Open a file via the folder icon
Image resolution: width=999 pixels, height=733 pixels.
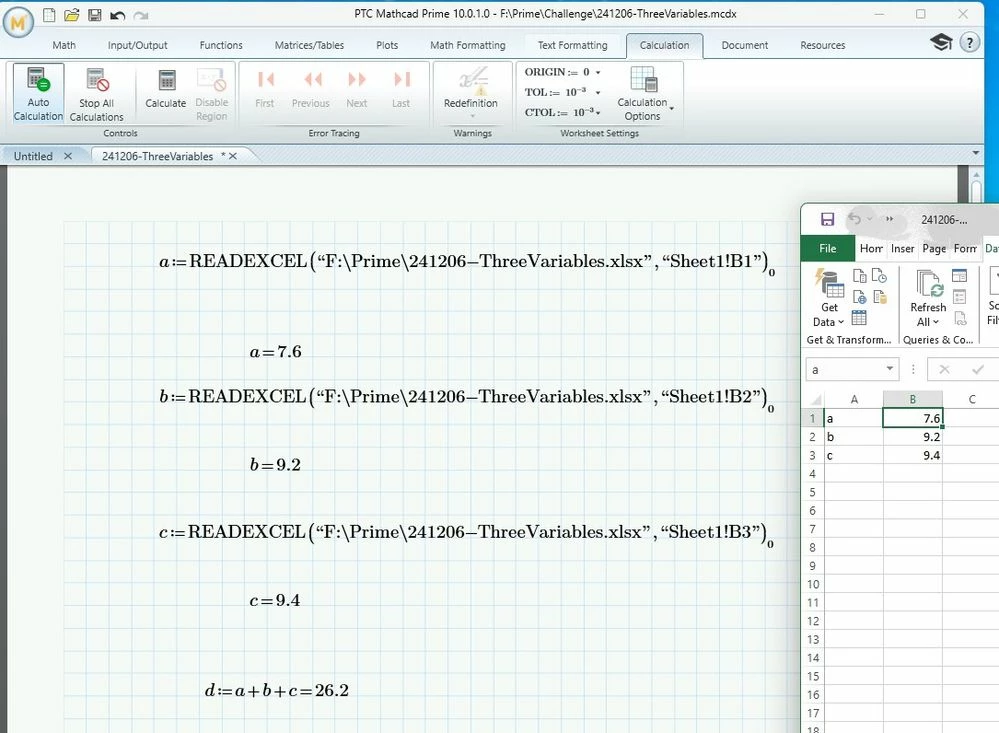(x=71, y=15)
